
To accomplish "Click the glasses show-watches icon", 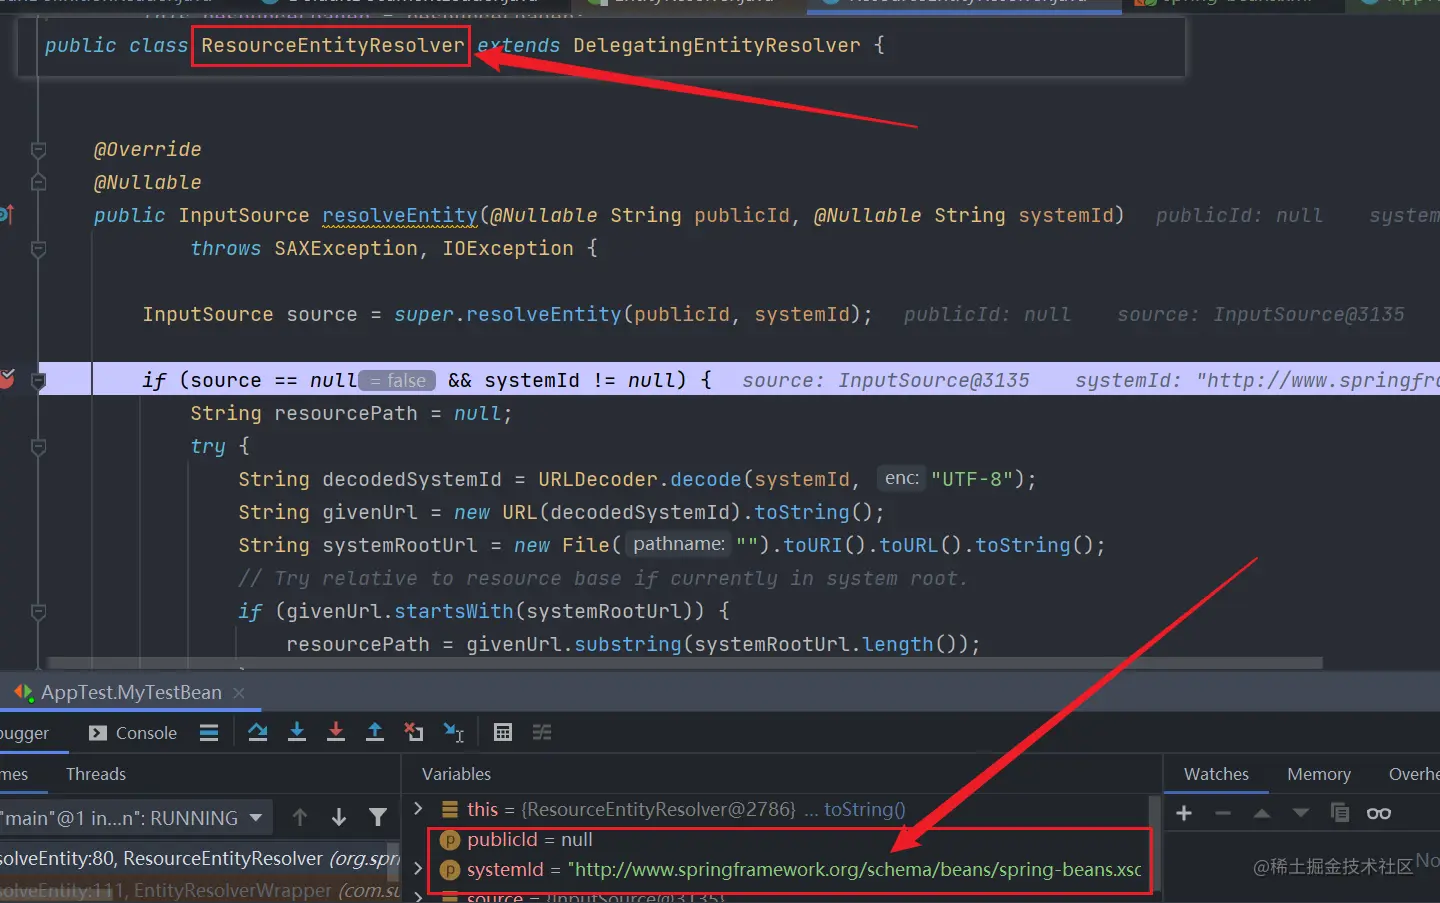I will coord(1379,813).
